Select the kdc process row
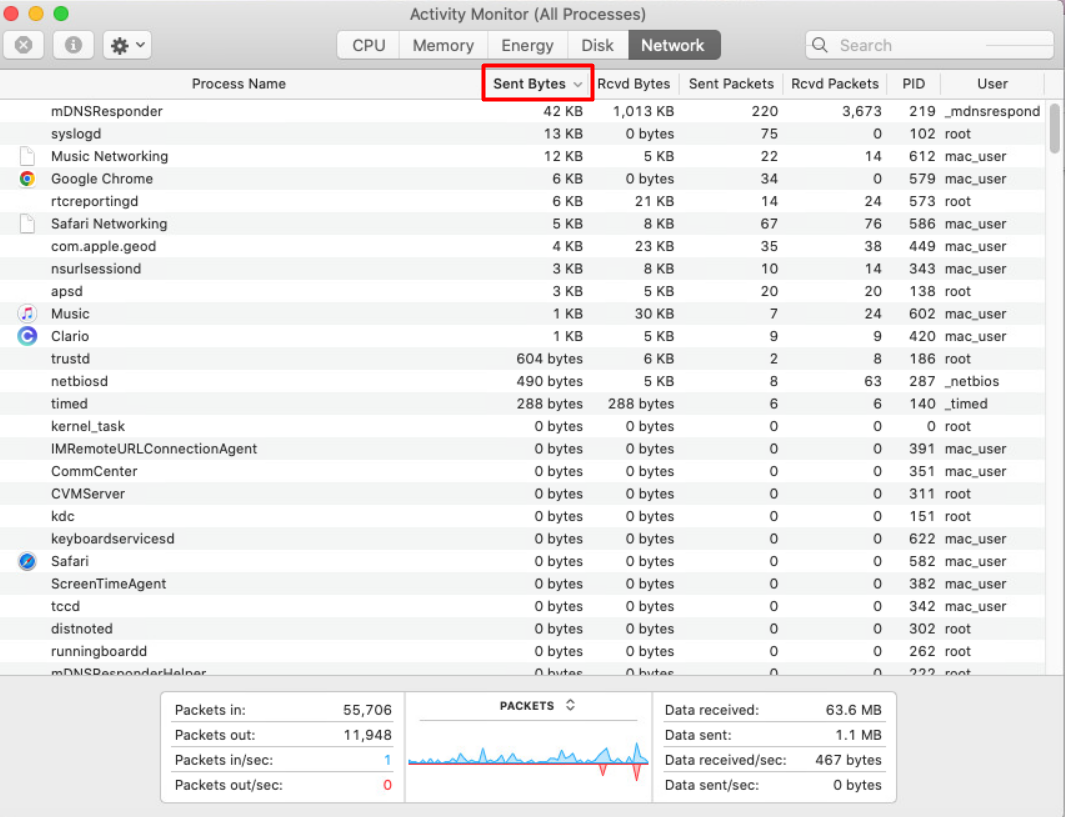The height and width of the screenshot is (817, 1065). pyautogui.click(x=522, y=516)
